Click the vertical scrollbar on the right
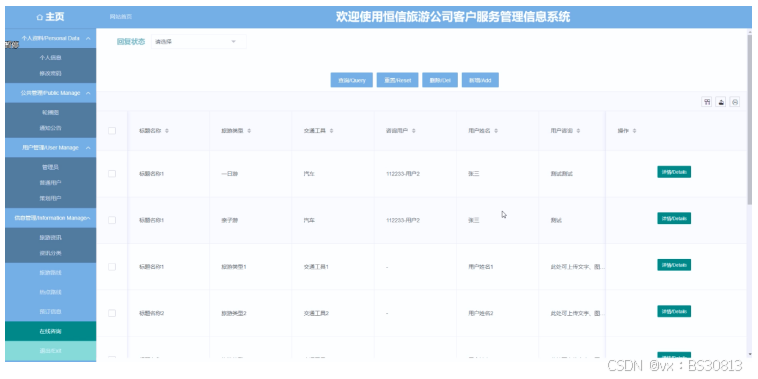Image resolution: width=758 pixels, height=379 pixels. point(750,118)
